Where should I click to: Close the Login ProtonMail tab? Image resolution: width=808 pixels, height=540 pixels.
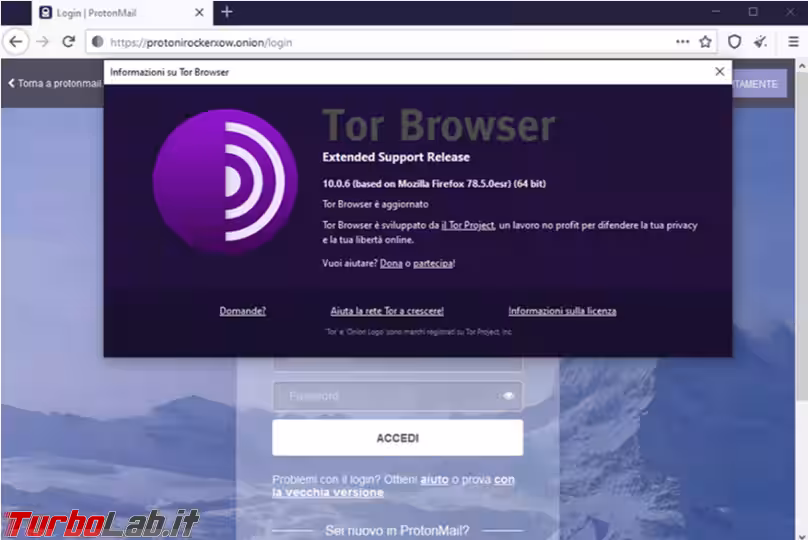click(199, 13)
